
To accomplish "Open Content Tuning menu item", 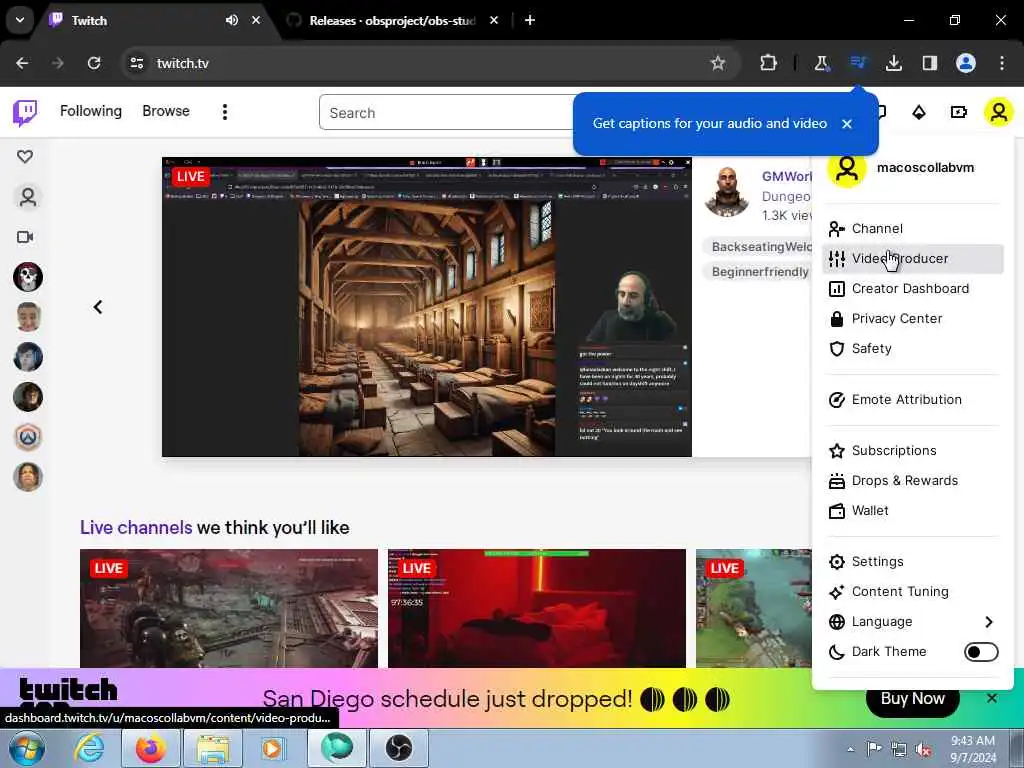I will [x=912, y=592].
